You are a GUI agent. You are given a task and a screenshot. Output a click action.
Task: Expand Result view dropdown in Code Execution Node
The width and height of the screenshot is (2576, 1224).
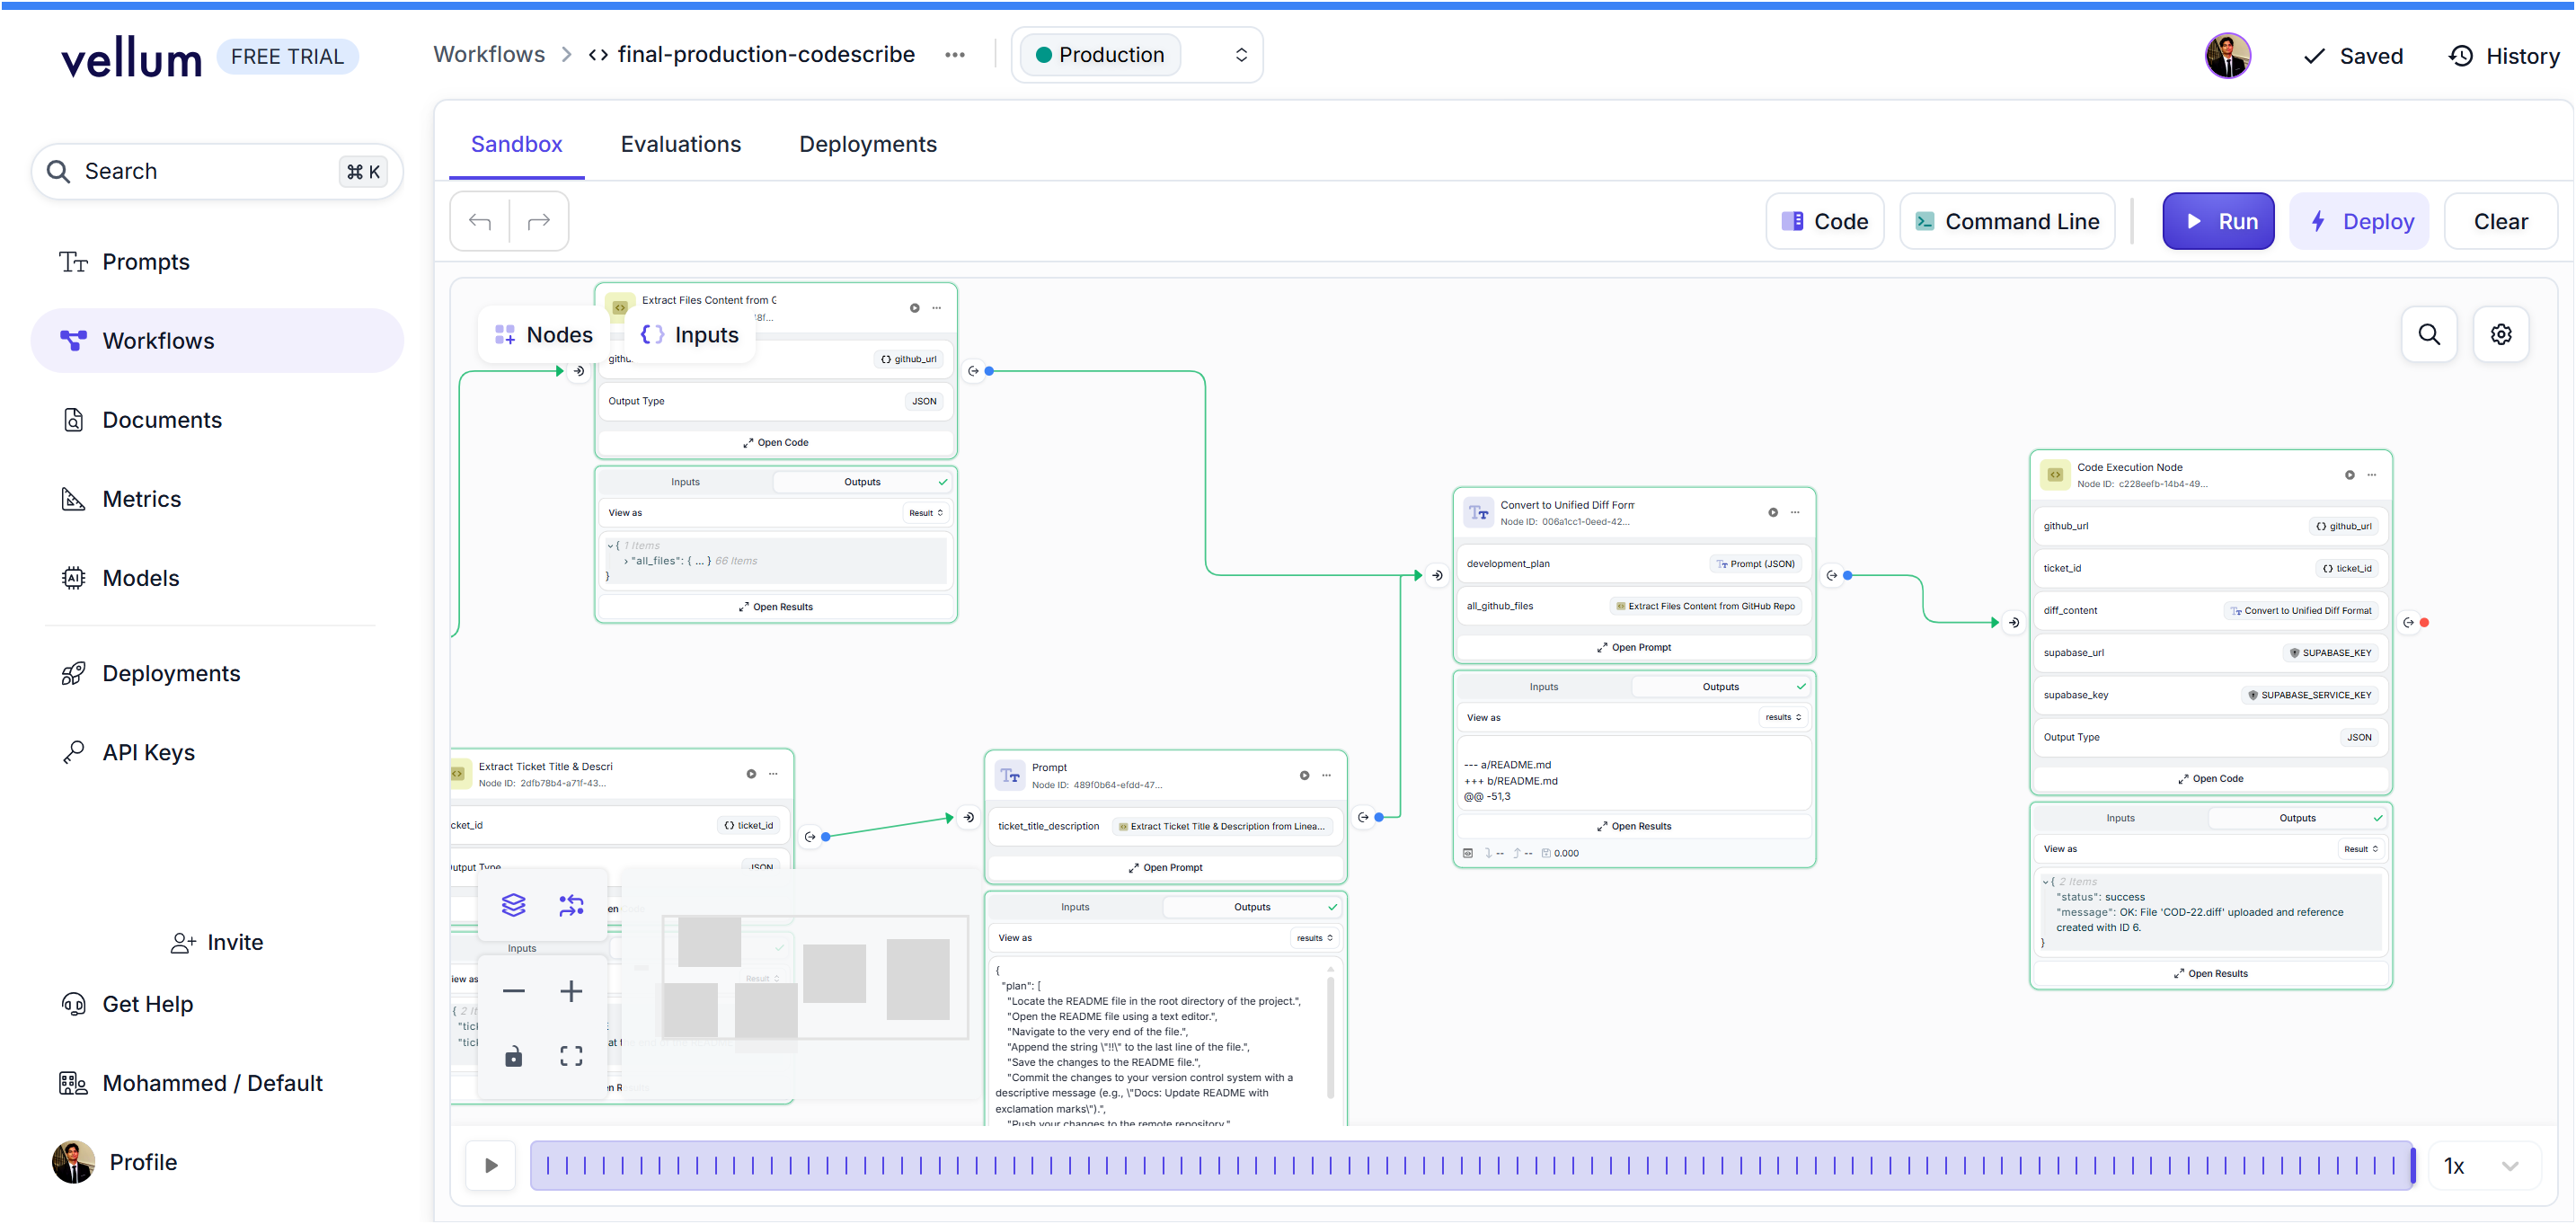pyautogui.click(x=2360, y=849)
